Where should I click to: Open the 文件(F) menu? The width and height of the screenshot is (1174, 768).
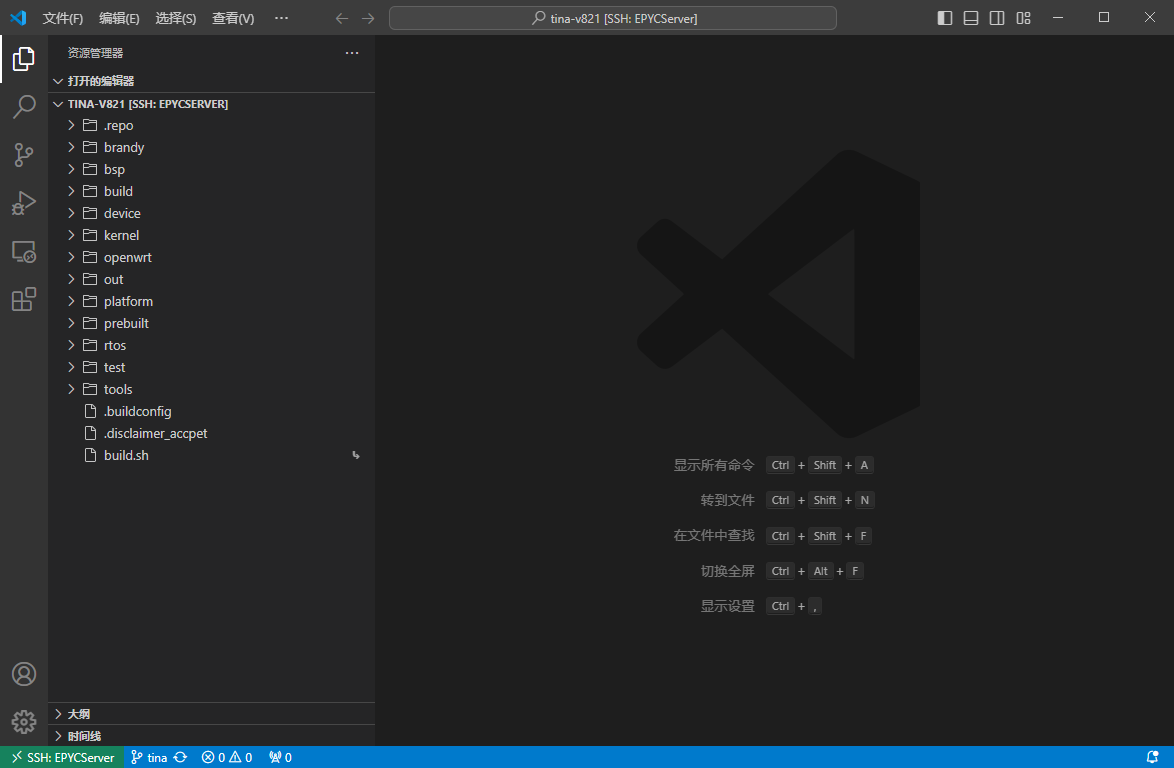click(63, 18)
